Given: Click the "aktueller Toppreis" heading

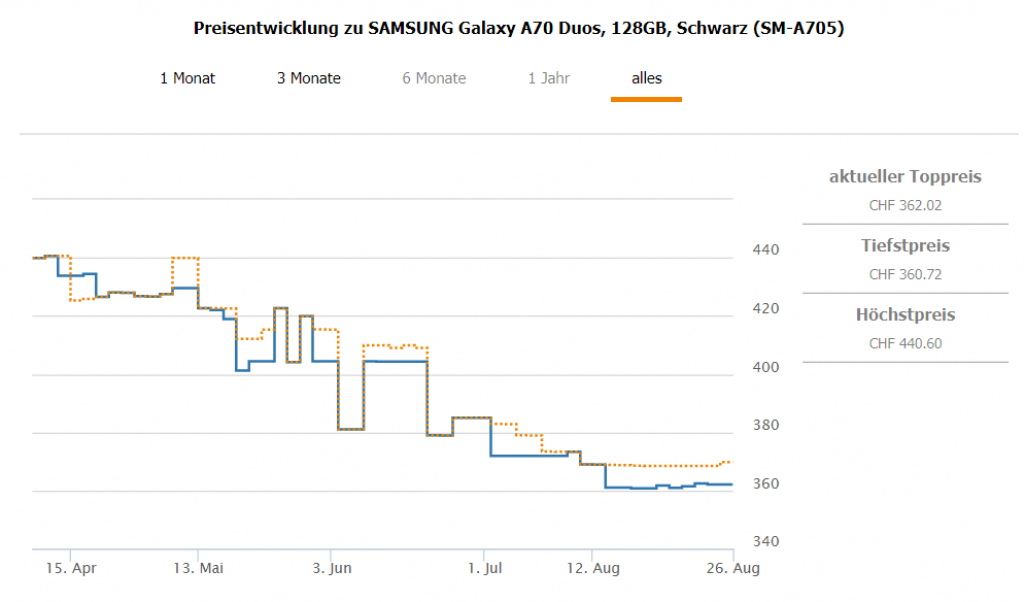Looking at the screenshot, I should [905, 177].
